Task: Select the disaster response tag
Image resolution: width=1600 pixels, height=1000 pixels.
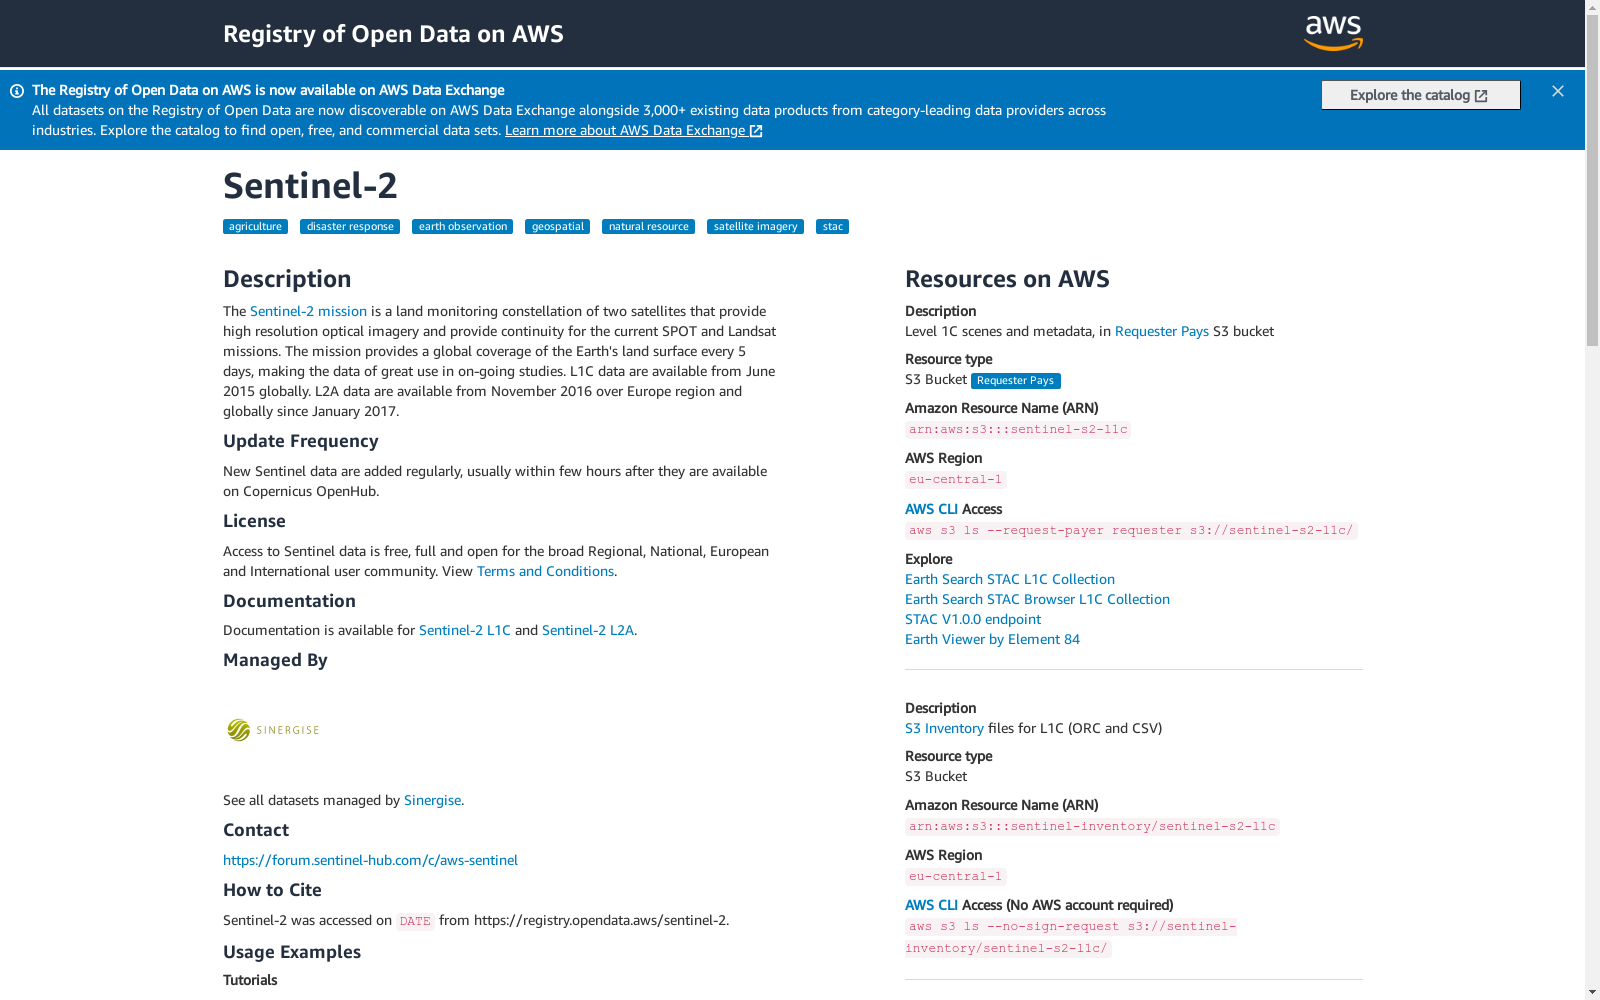Action: [350, 227]
